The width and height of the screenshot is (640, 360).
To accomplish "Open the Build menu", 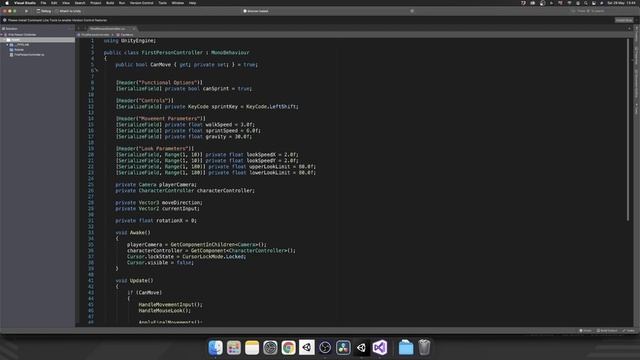I will click(x=110, y=3).
